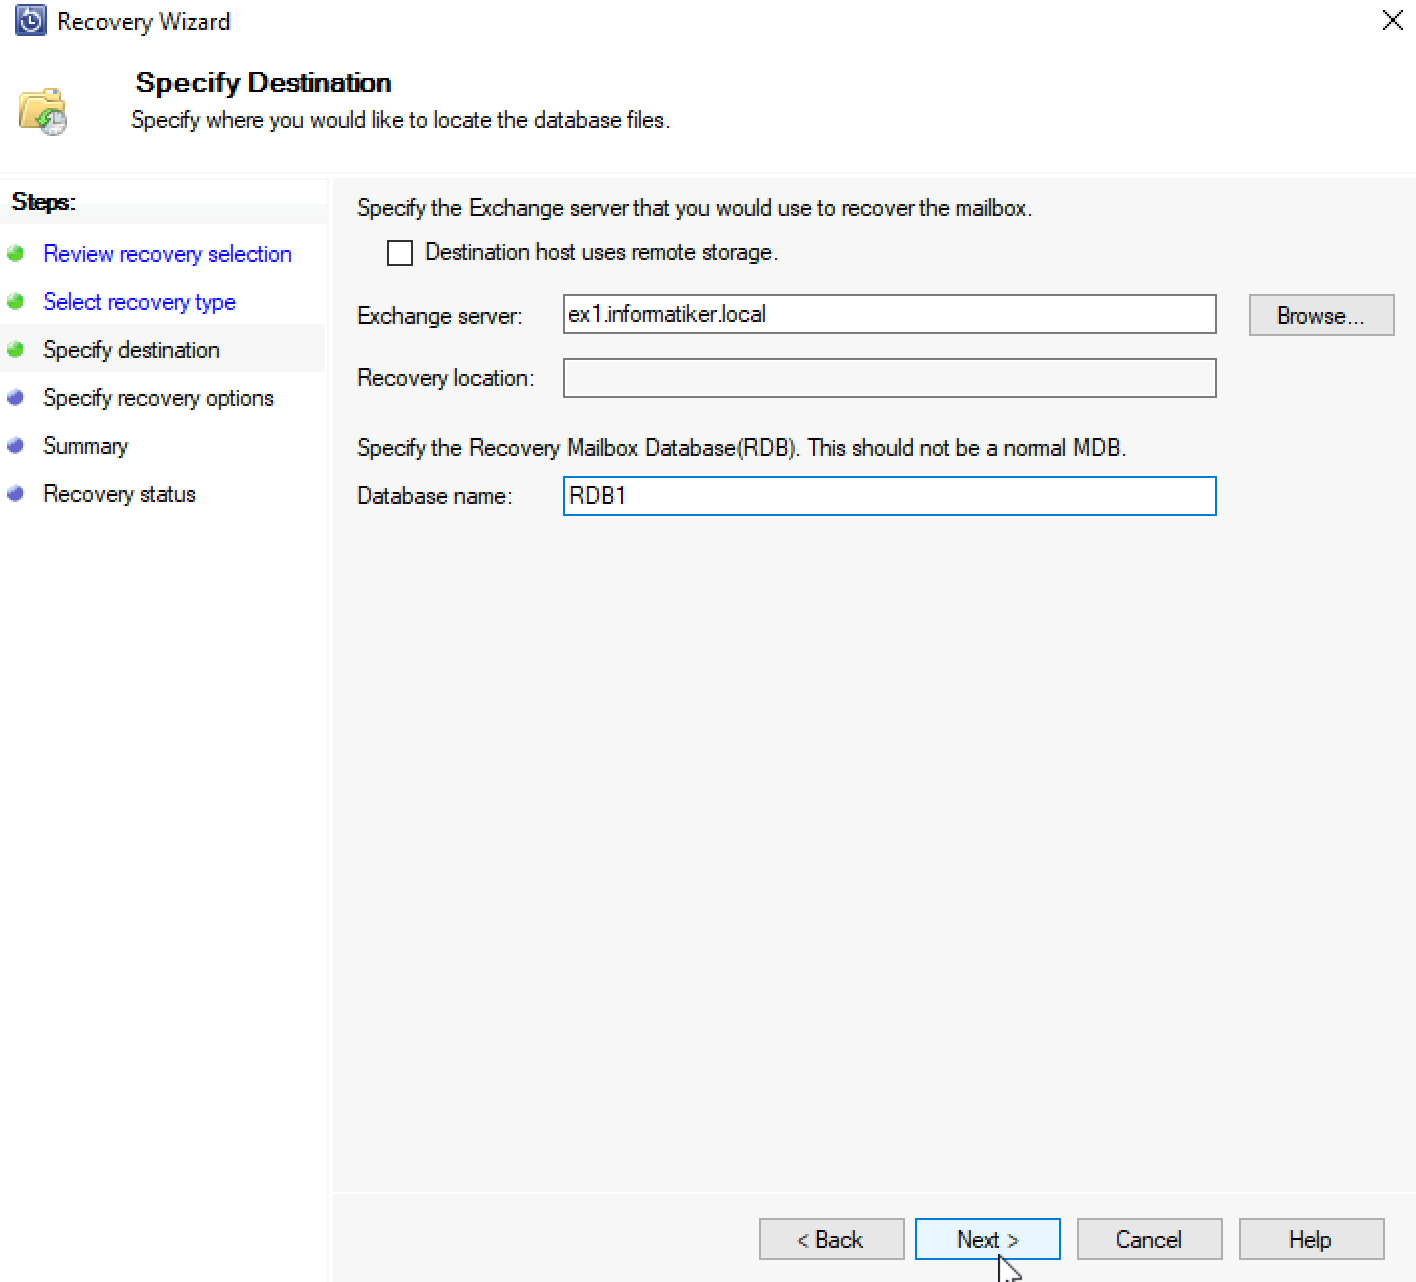Select the Summary step
1416x1282 pixels.
85,446
